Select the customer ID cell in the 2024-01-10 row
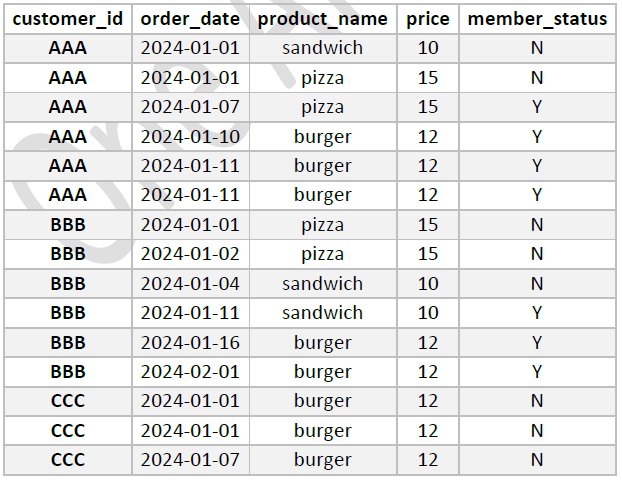 (x=67, y=136)
